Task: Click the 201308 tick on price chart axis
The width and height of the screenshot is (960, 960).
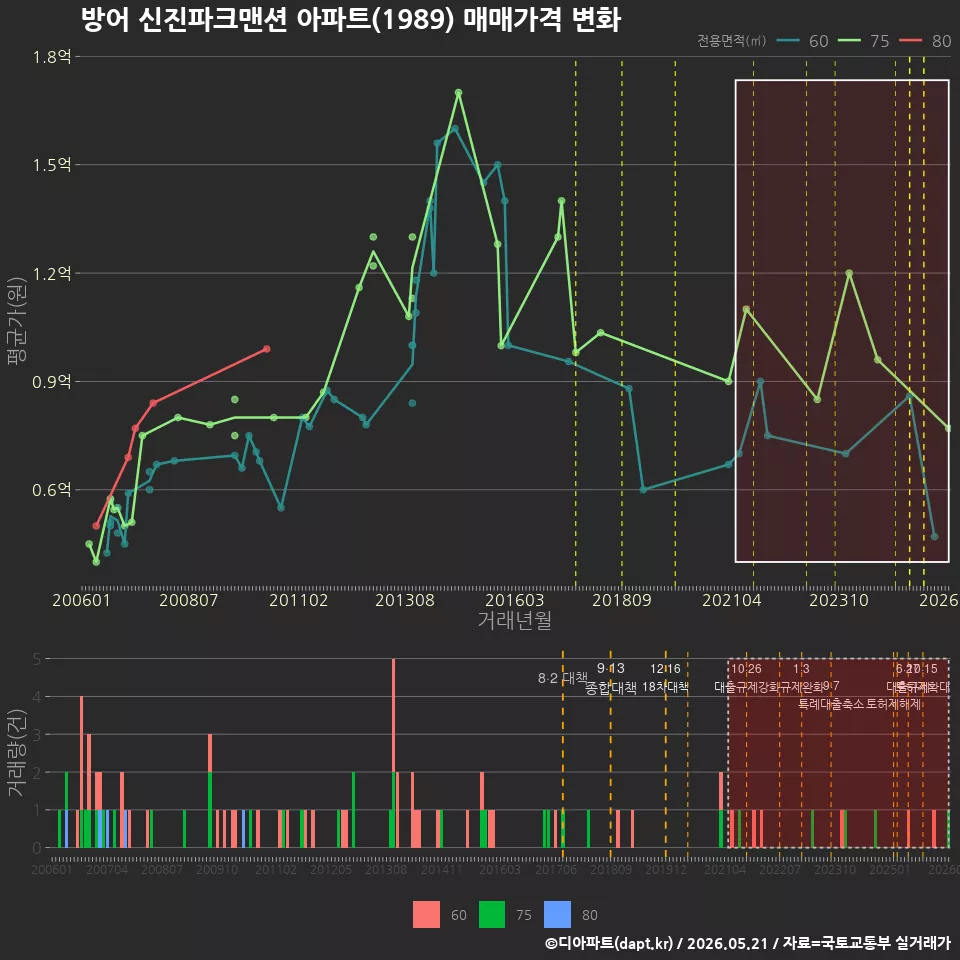Action: [x=405, y=600]
